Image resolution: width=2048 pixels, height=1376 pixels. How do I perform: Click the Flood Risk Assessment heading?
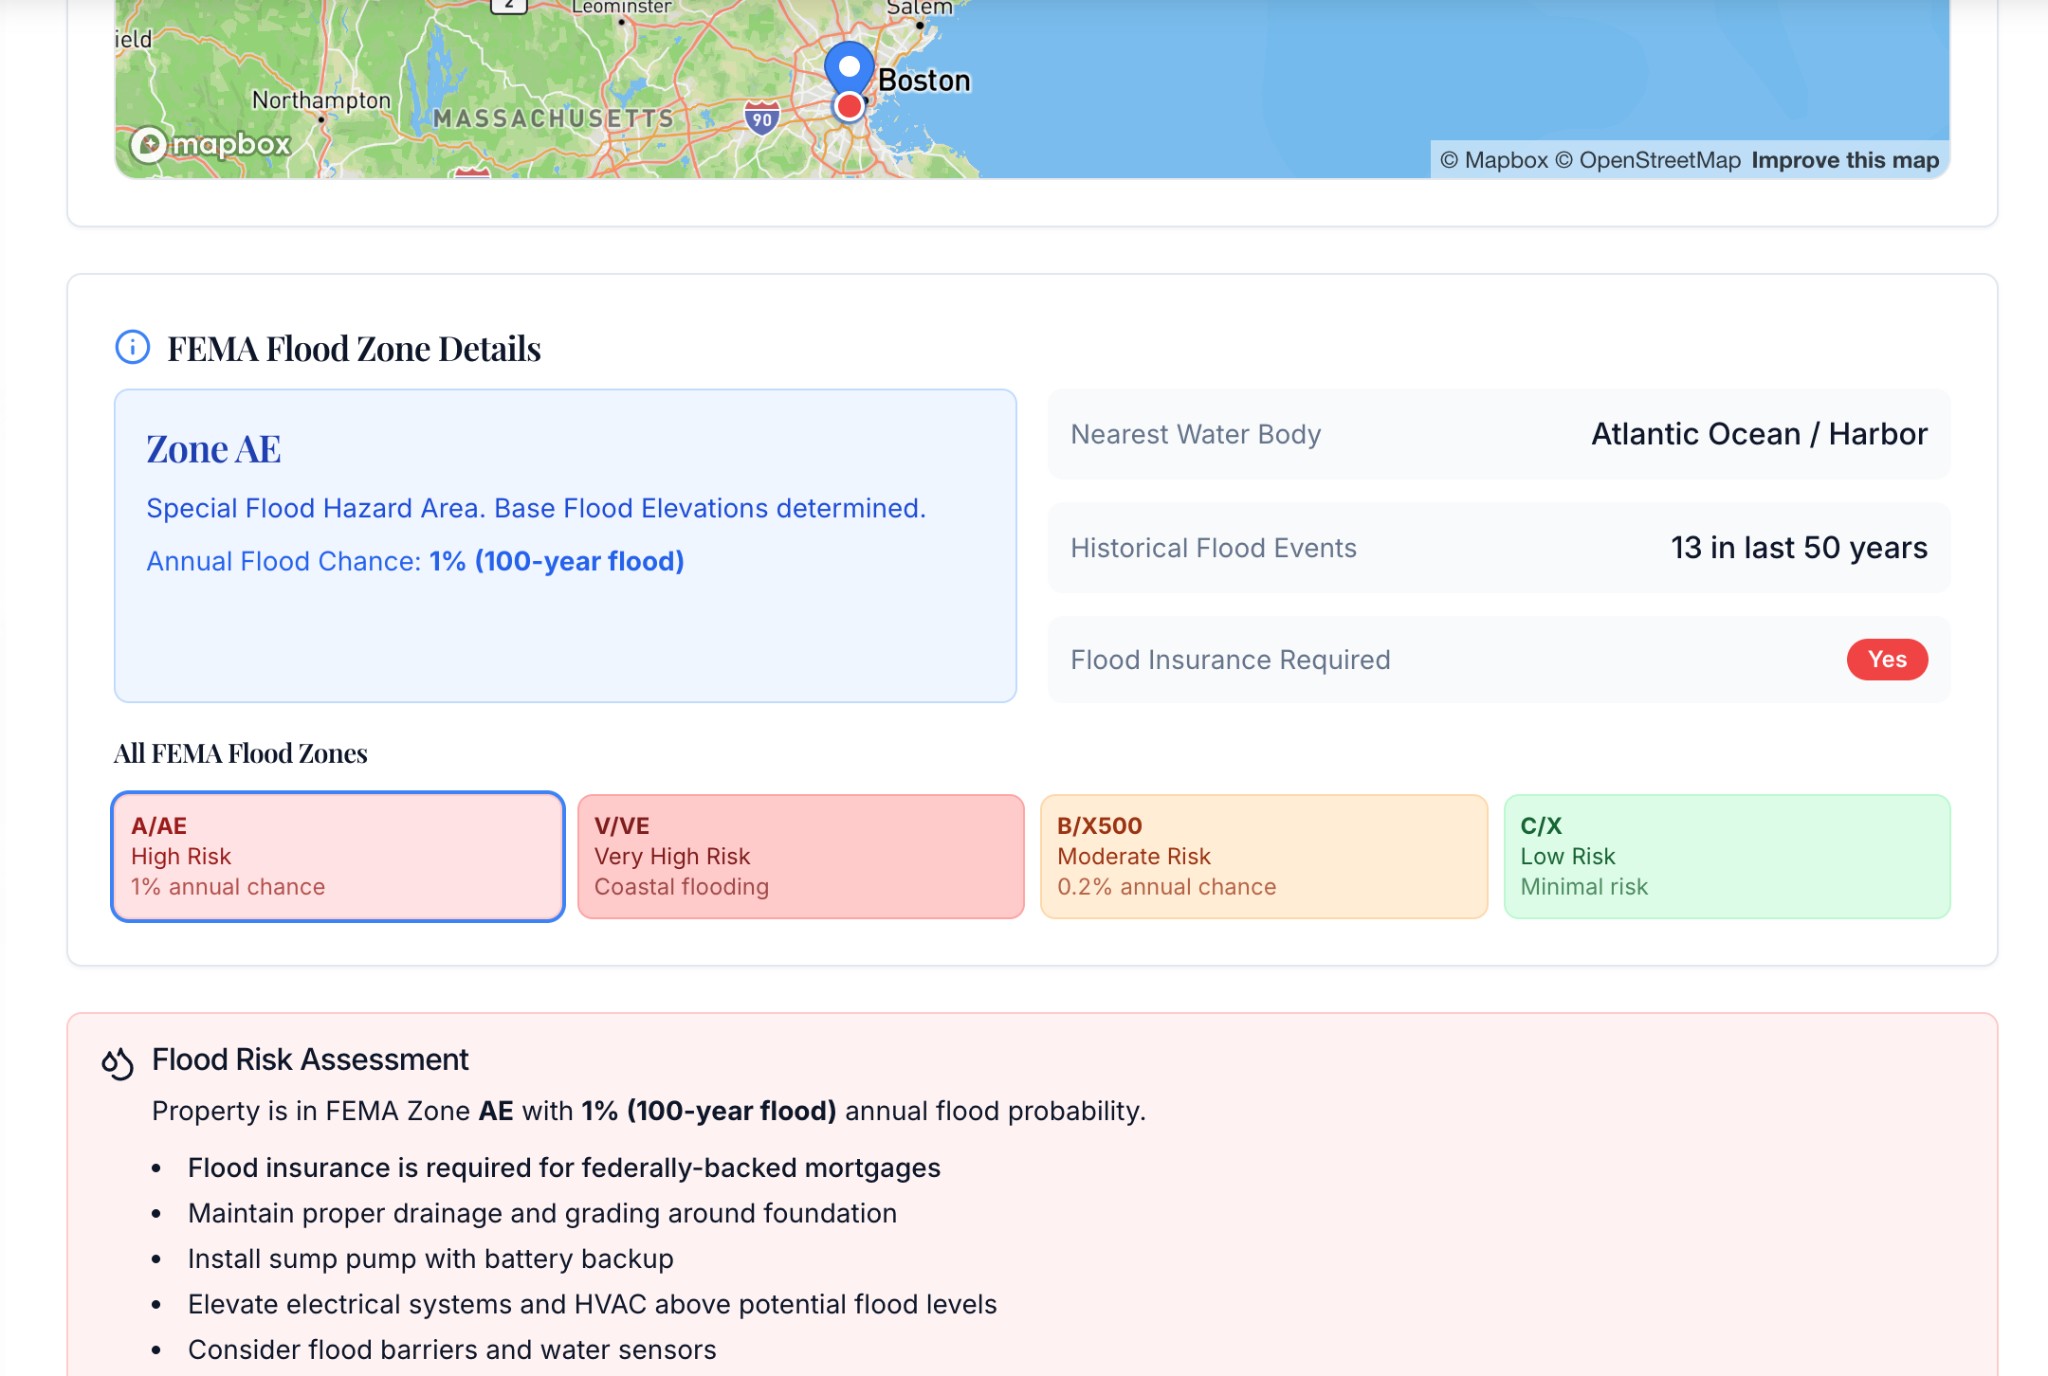pyautogui.click(x=310, y=1059)
